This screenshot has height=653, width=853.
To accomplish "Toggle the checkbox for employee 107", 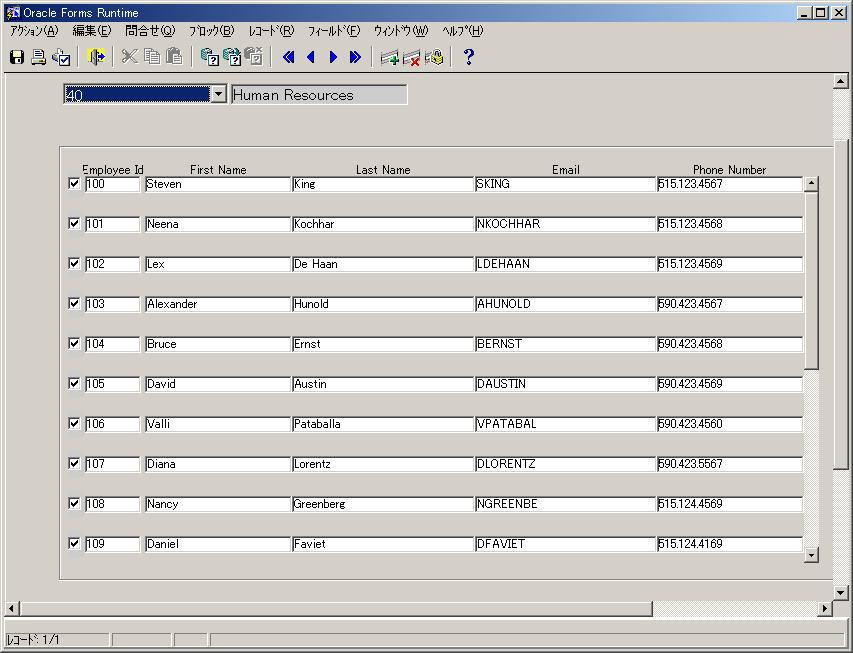I will tap(75, 463).
